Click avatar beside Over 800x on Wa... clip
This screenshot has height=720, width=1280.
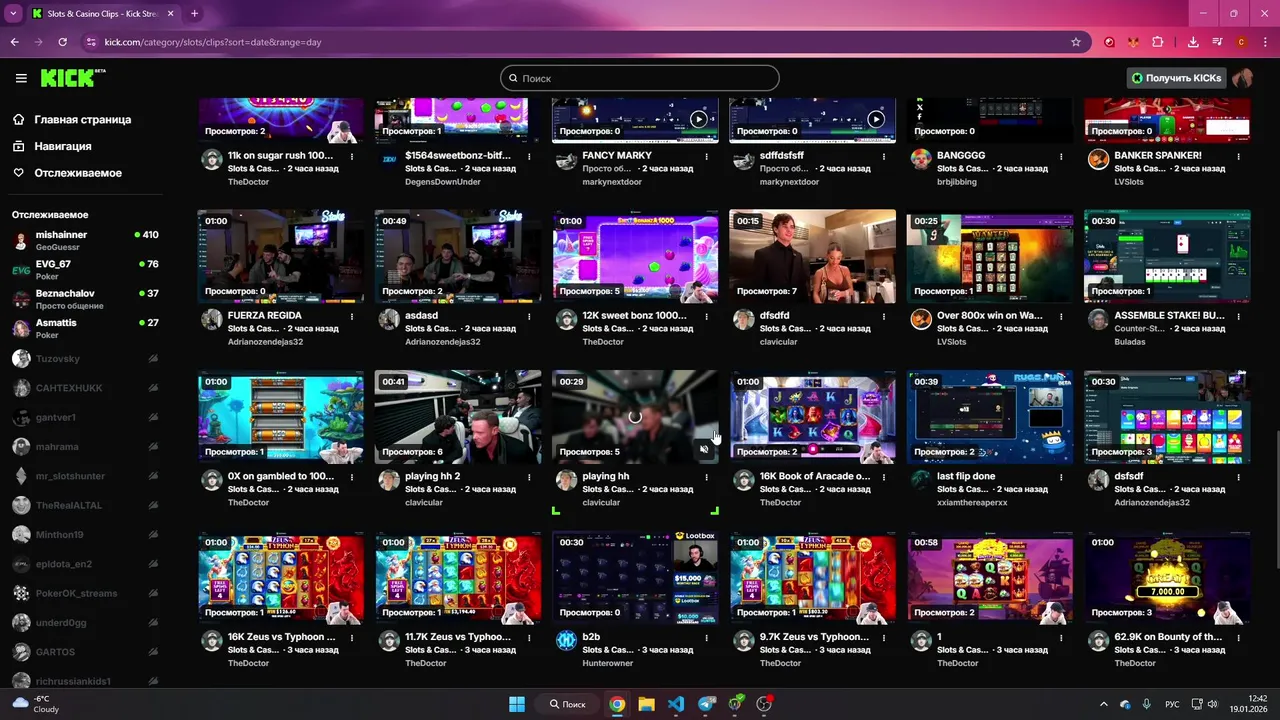921,319
